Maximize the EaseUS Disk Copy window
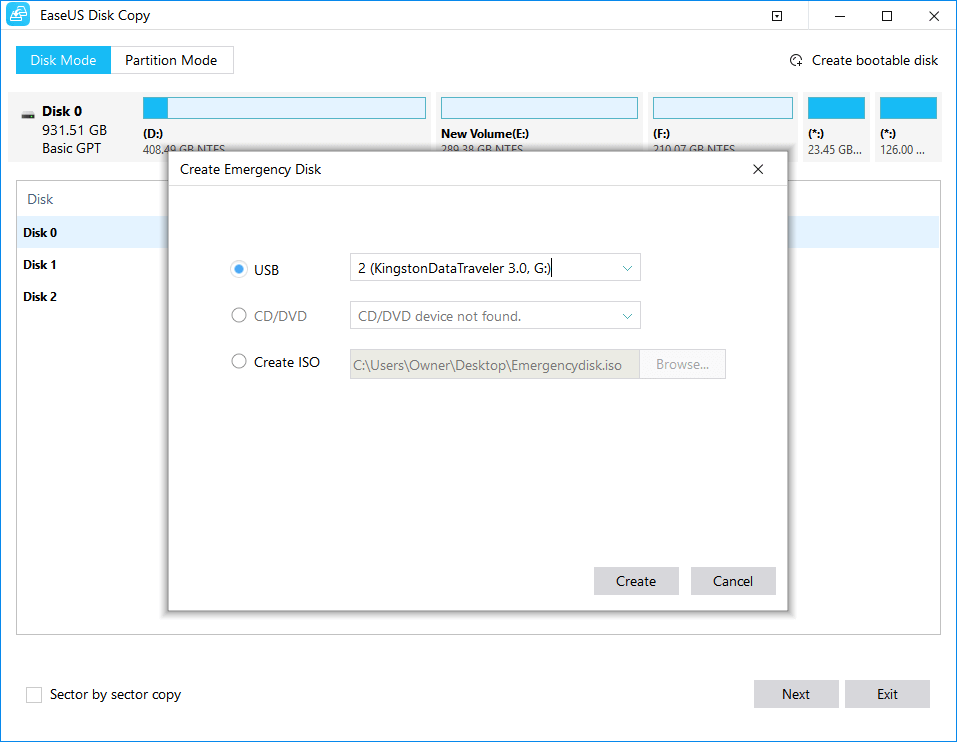The height and width of the screenshot is (742, 957). (887, 16)
